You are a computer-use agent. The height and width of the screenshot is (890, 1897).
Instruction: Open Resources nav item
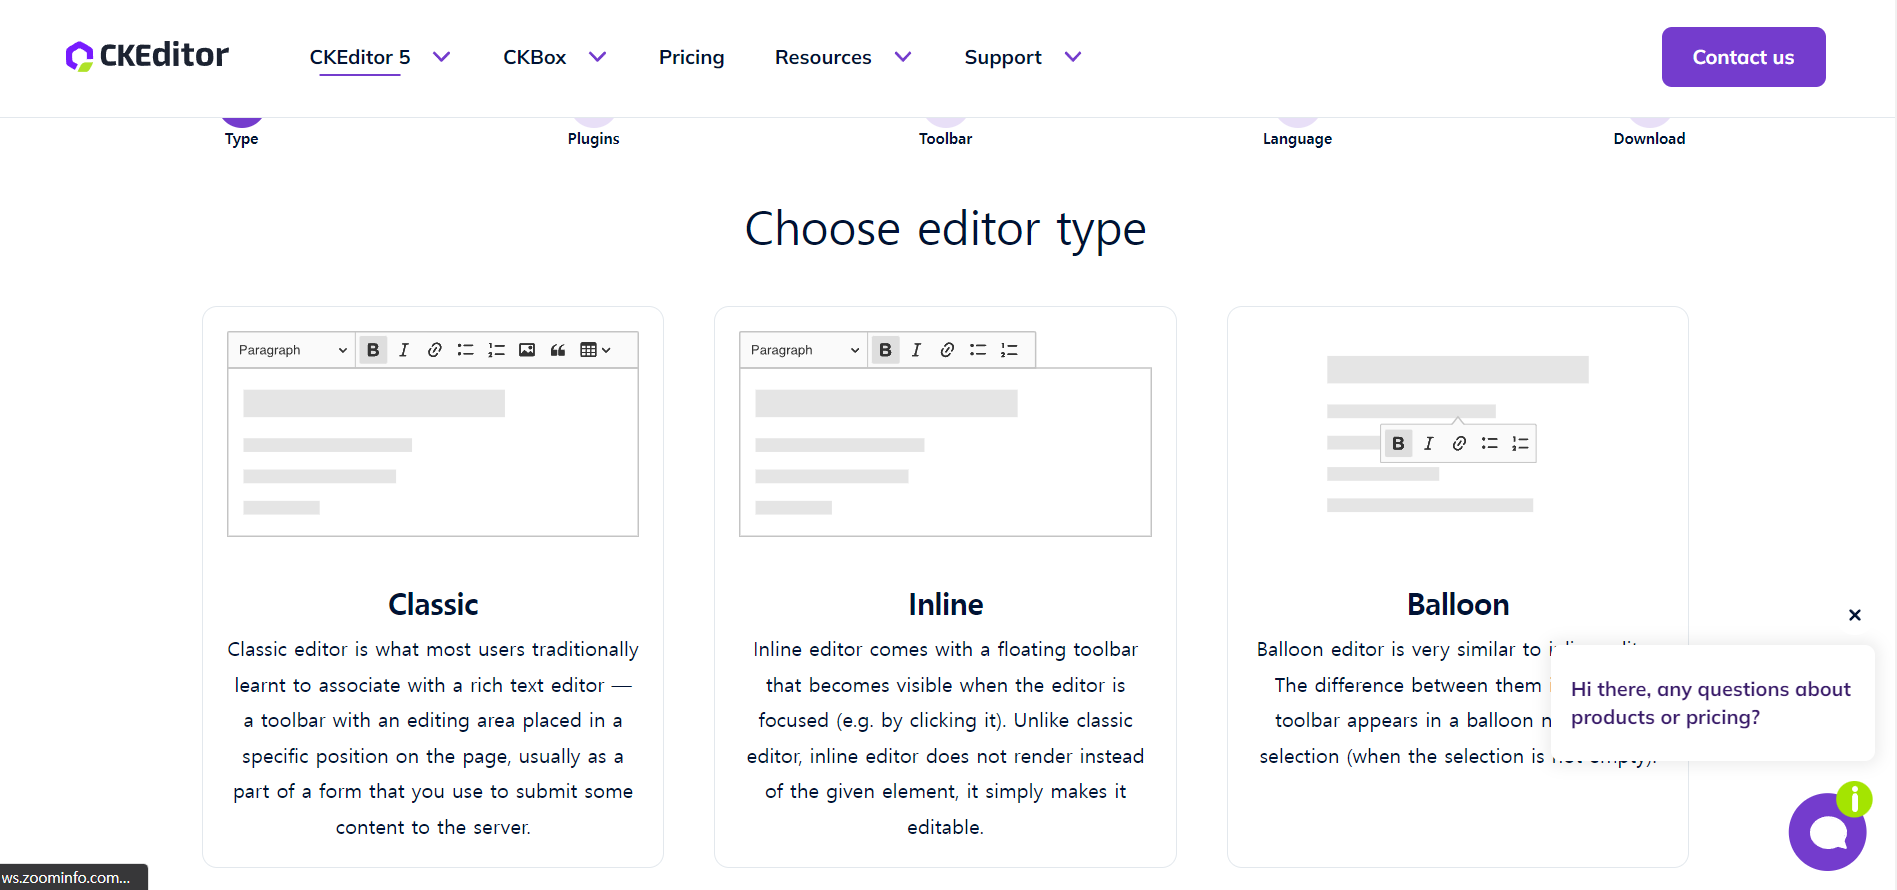coord(823,57)
